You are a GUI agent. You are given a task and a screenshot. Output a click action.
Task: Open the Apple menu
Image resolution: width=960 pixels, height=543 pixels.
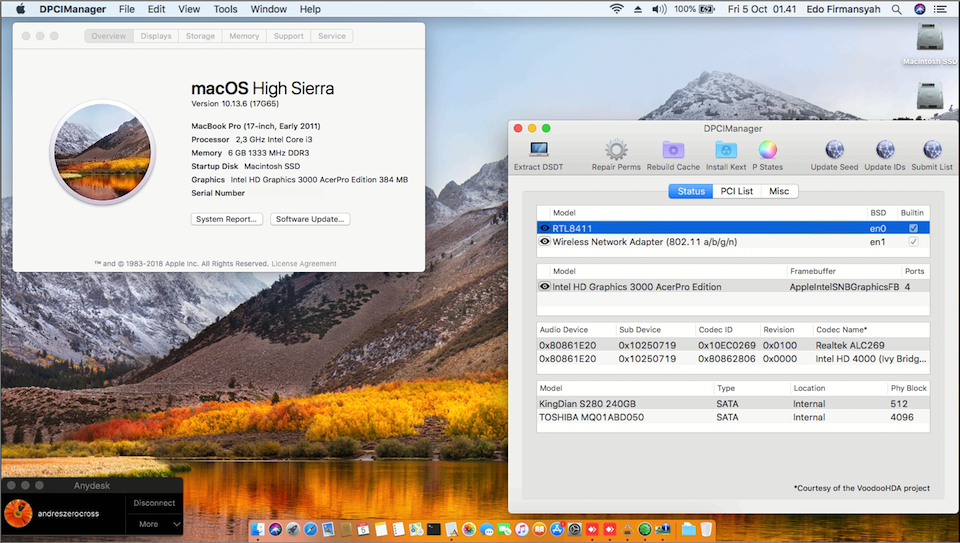pyautogui.click(x=20, y=9)
